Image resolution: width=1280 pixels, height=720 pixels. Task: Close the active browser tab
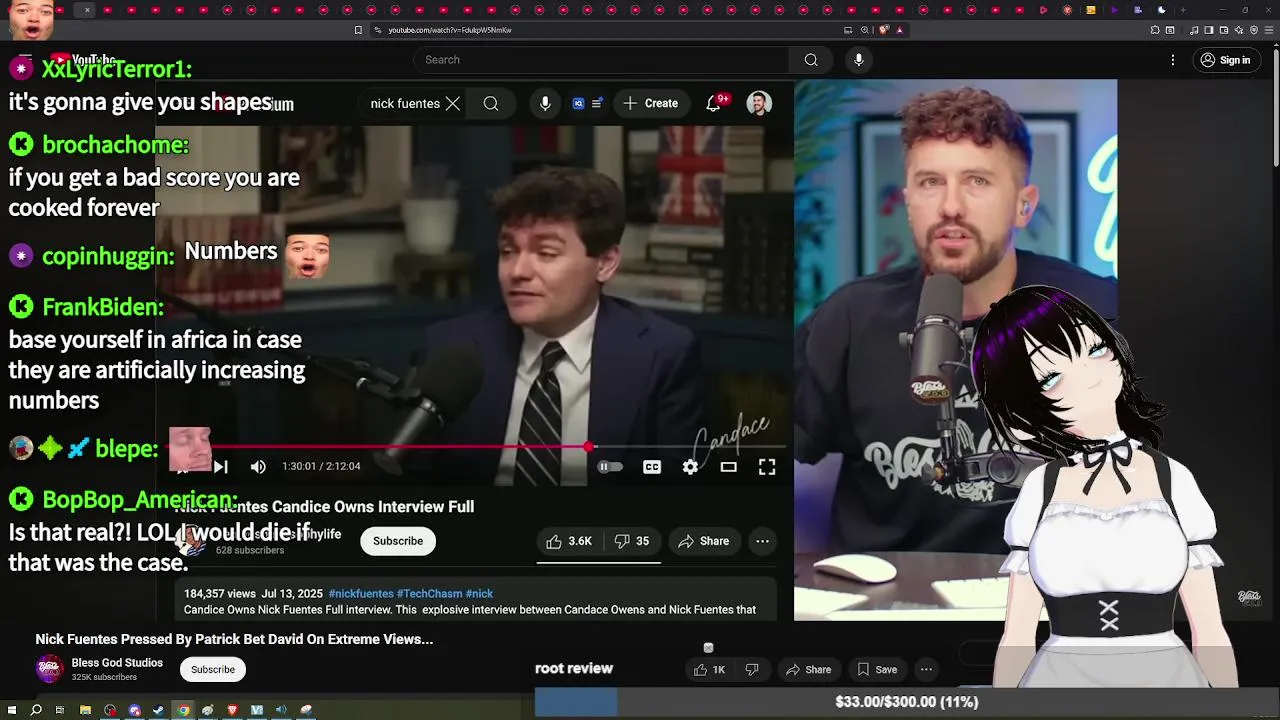pyautogui.click(x=87, y=10)
